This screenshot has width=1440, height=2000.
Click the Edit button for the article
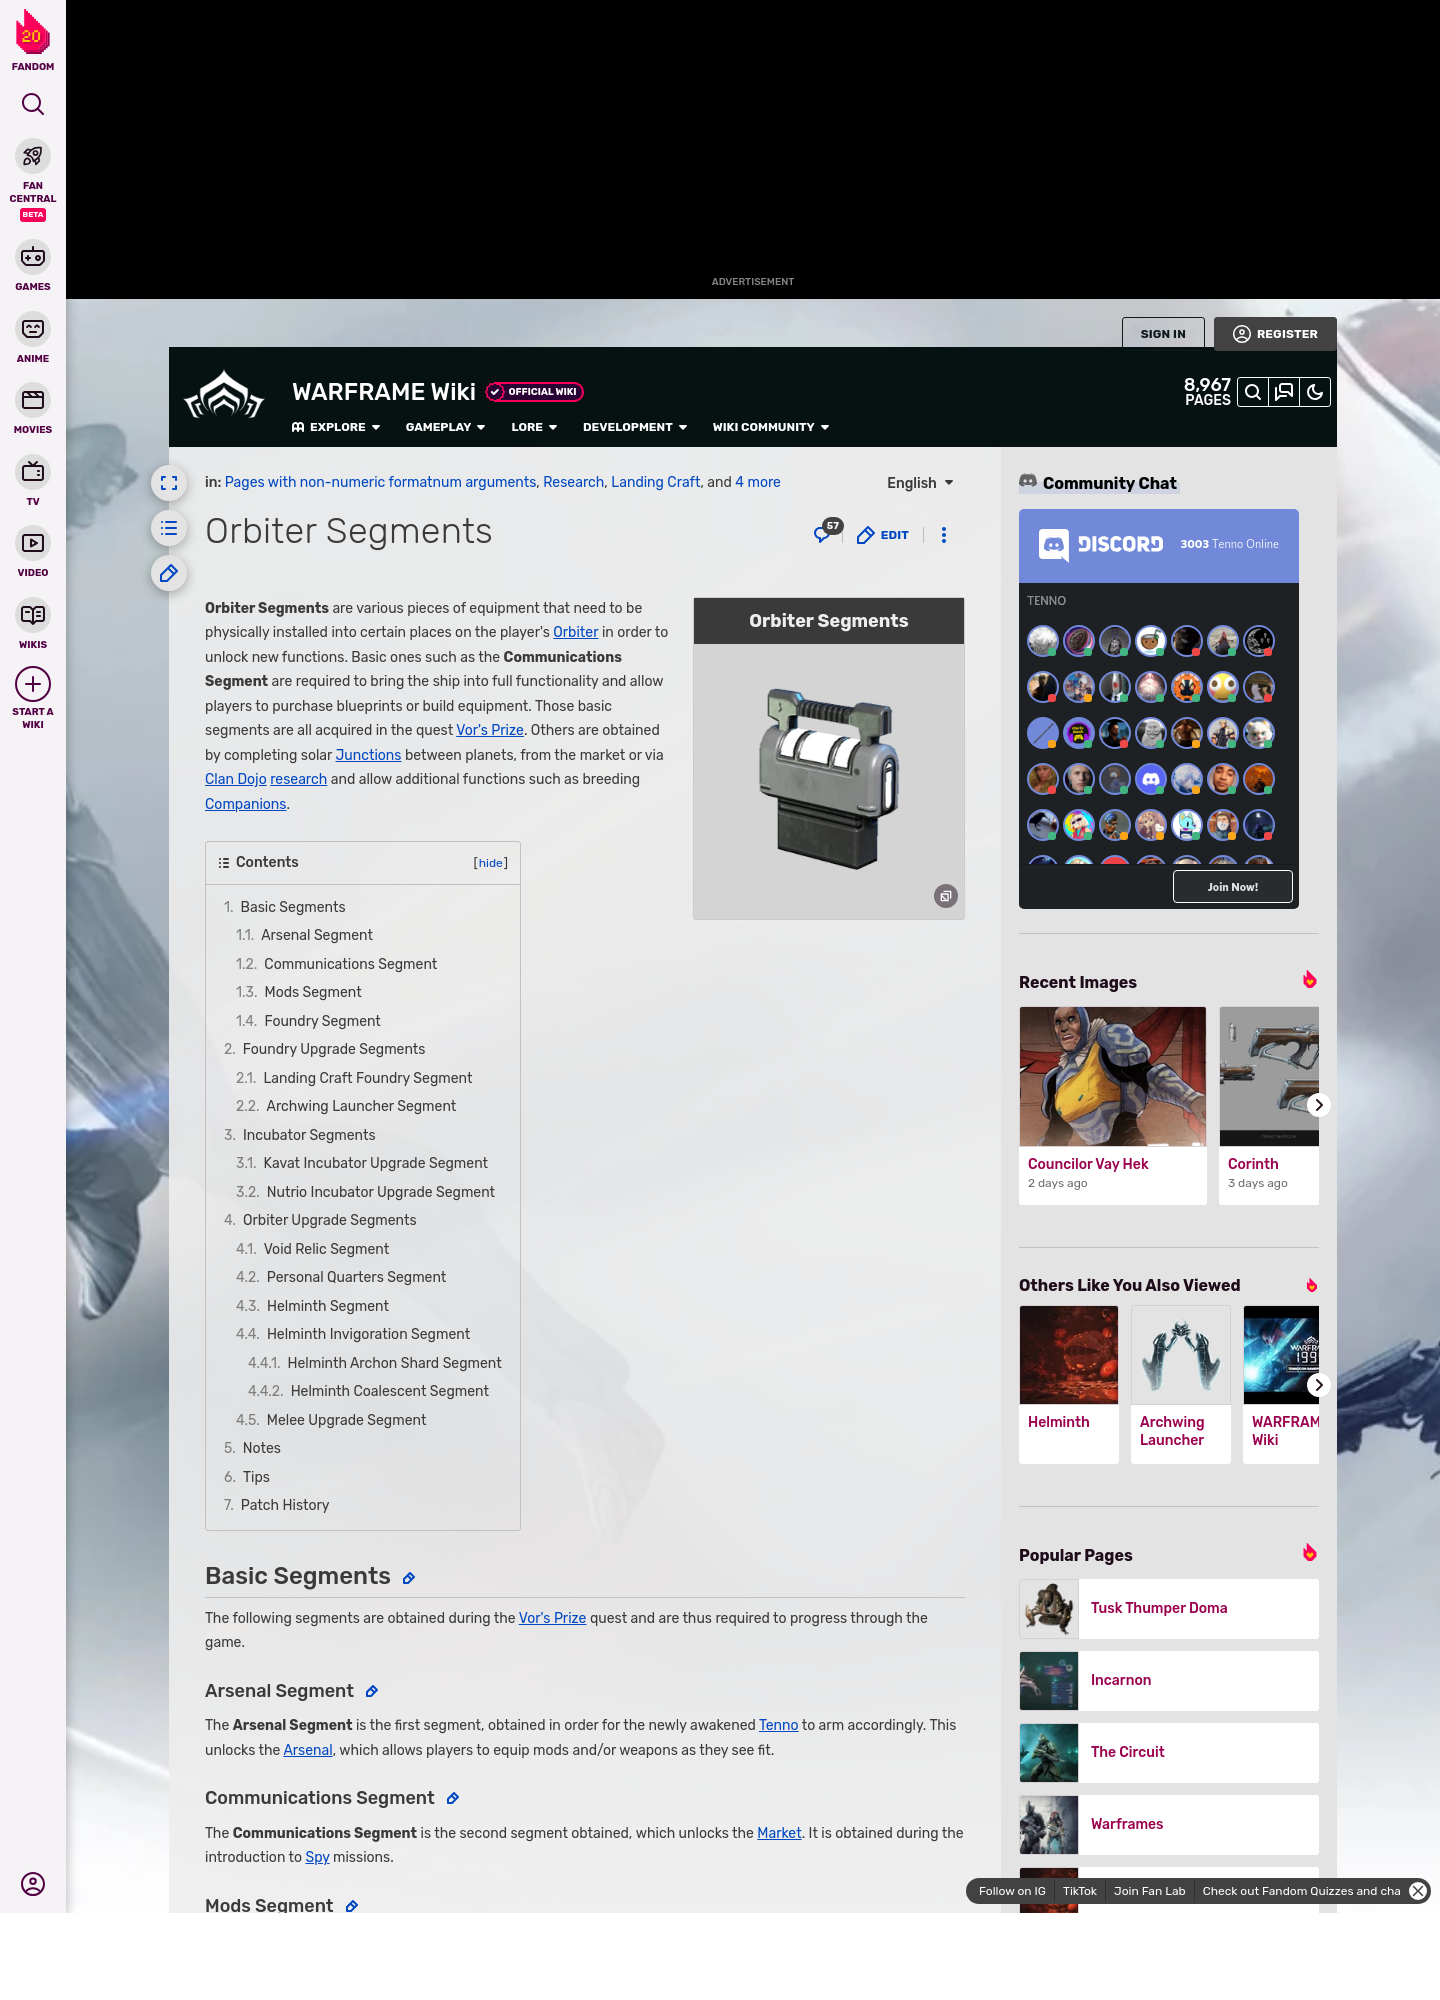click(x=883, y=535)
